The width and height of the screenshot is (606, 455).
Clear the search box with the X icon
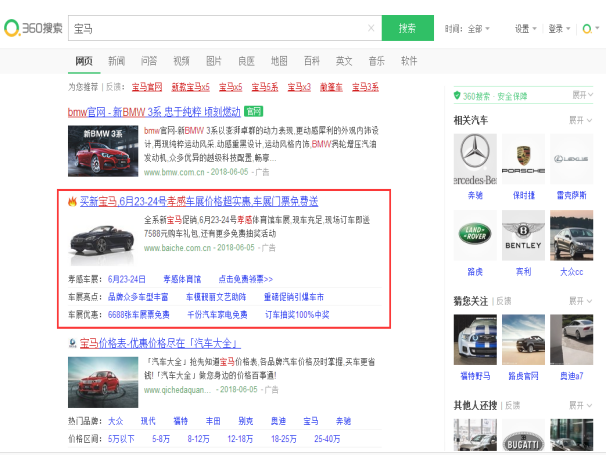coord(371,28)
